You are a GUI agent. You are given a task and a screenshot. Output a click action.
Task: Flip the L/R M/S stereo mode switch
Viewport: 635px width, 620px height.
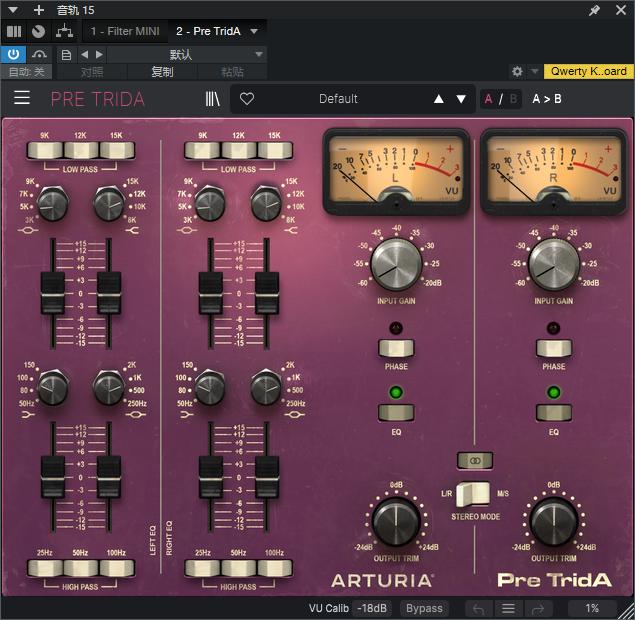coord(473,494)
